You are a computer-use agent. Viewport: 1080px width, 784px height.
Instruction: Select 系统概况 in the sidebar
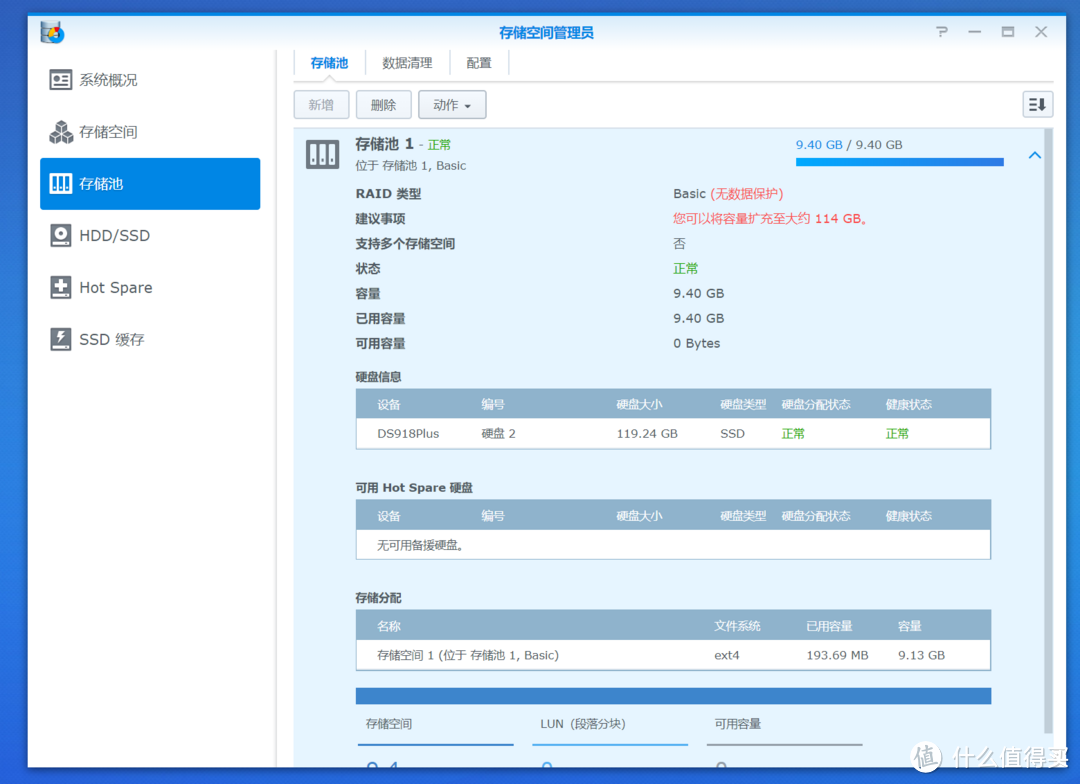150,80
